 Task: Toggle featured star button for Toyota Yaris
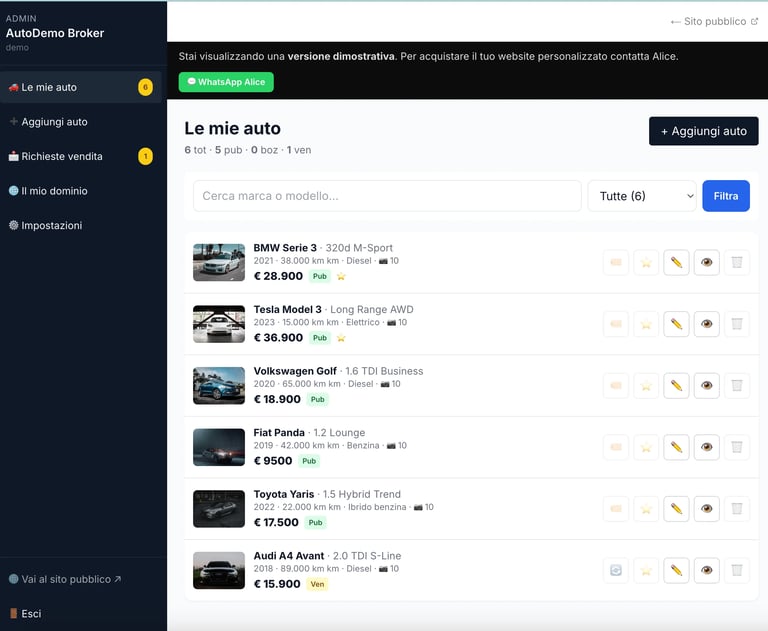(x=646, y=509)
